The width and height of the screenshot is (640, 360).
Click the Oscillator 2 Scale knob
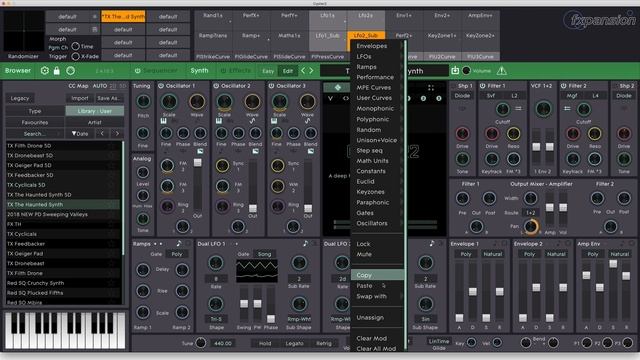(224, 102)
